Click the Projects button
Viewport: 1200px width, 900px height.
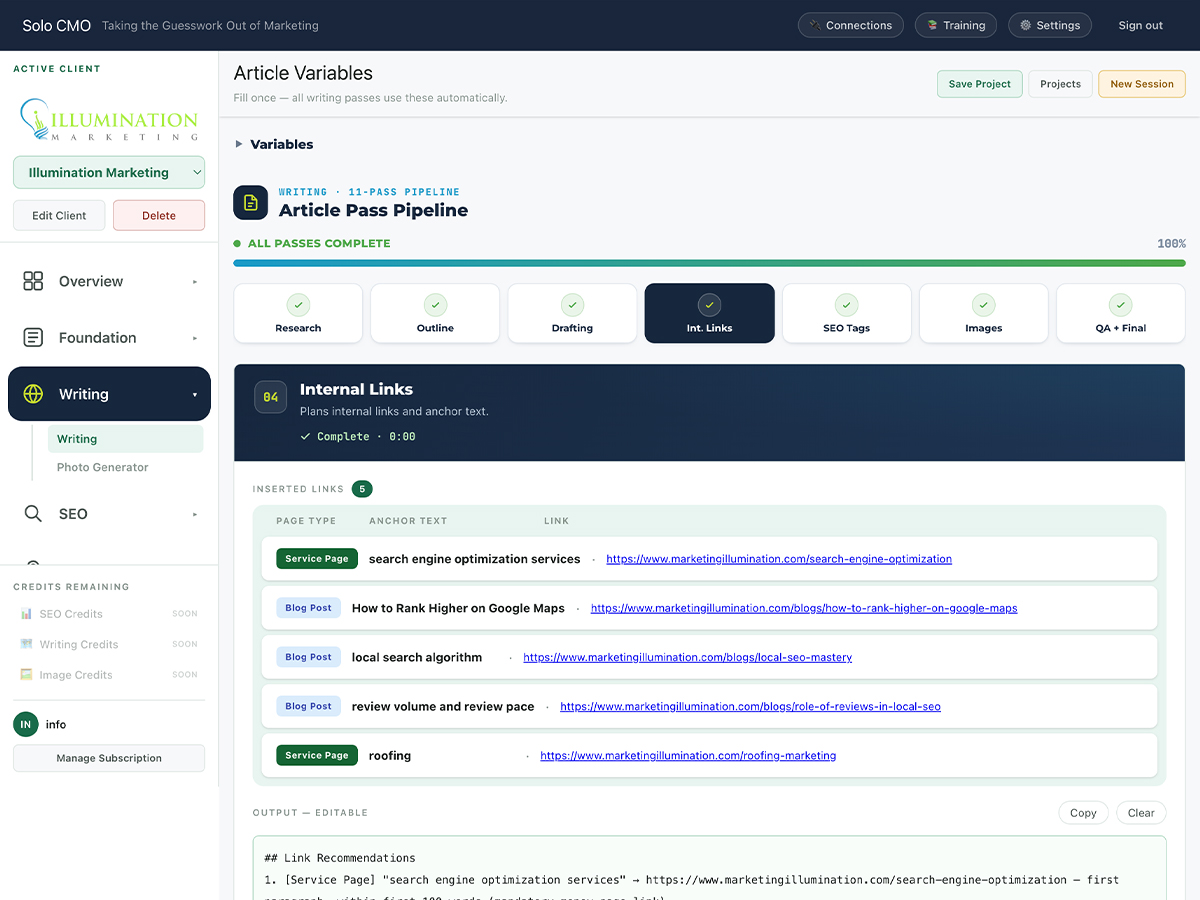pyautogui.click(x=1060, y=84)
